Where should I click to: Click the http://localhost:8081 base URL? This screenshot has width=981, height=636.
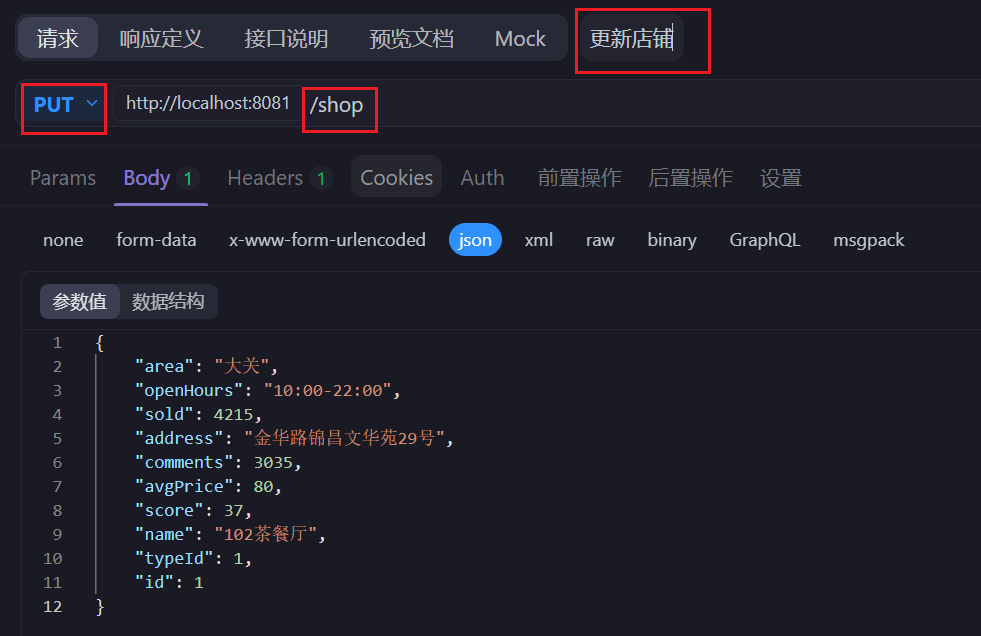pos(208,103)
